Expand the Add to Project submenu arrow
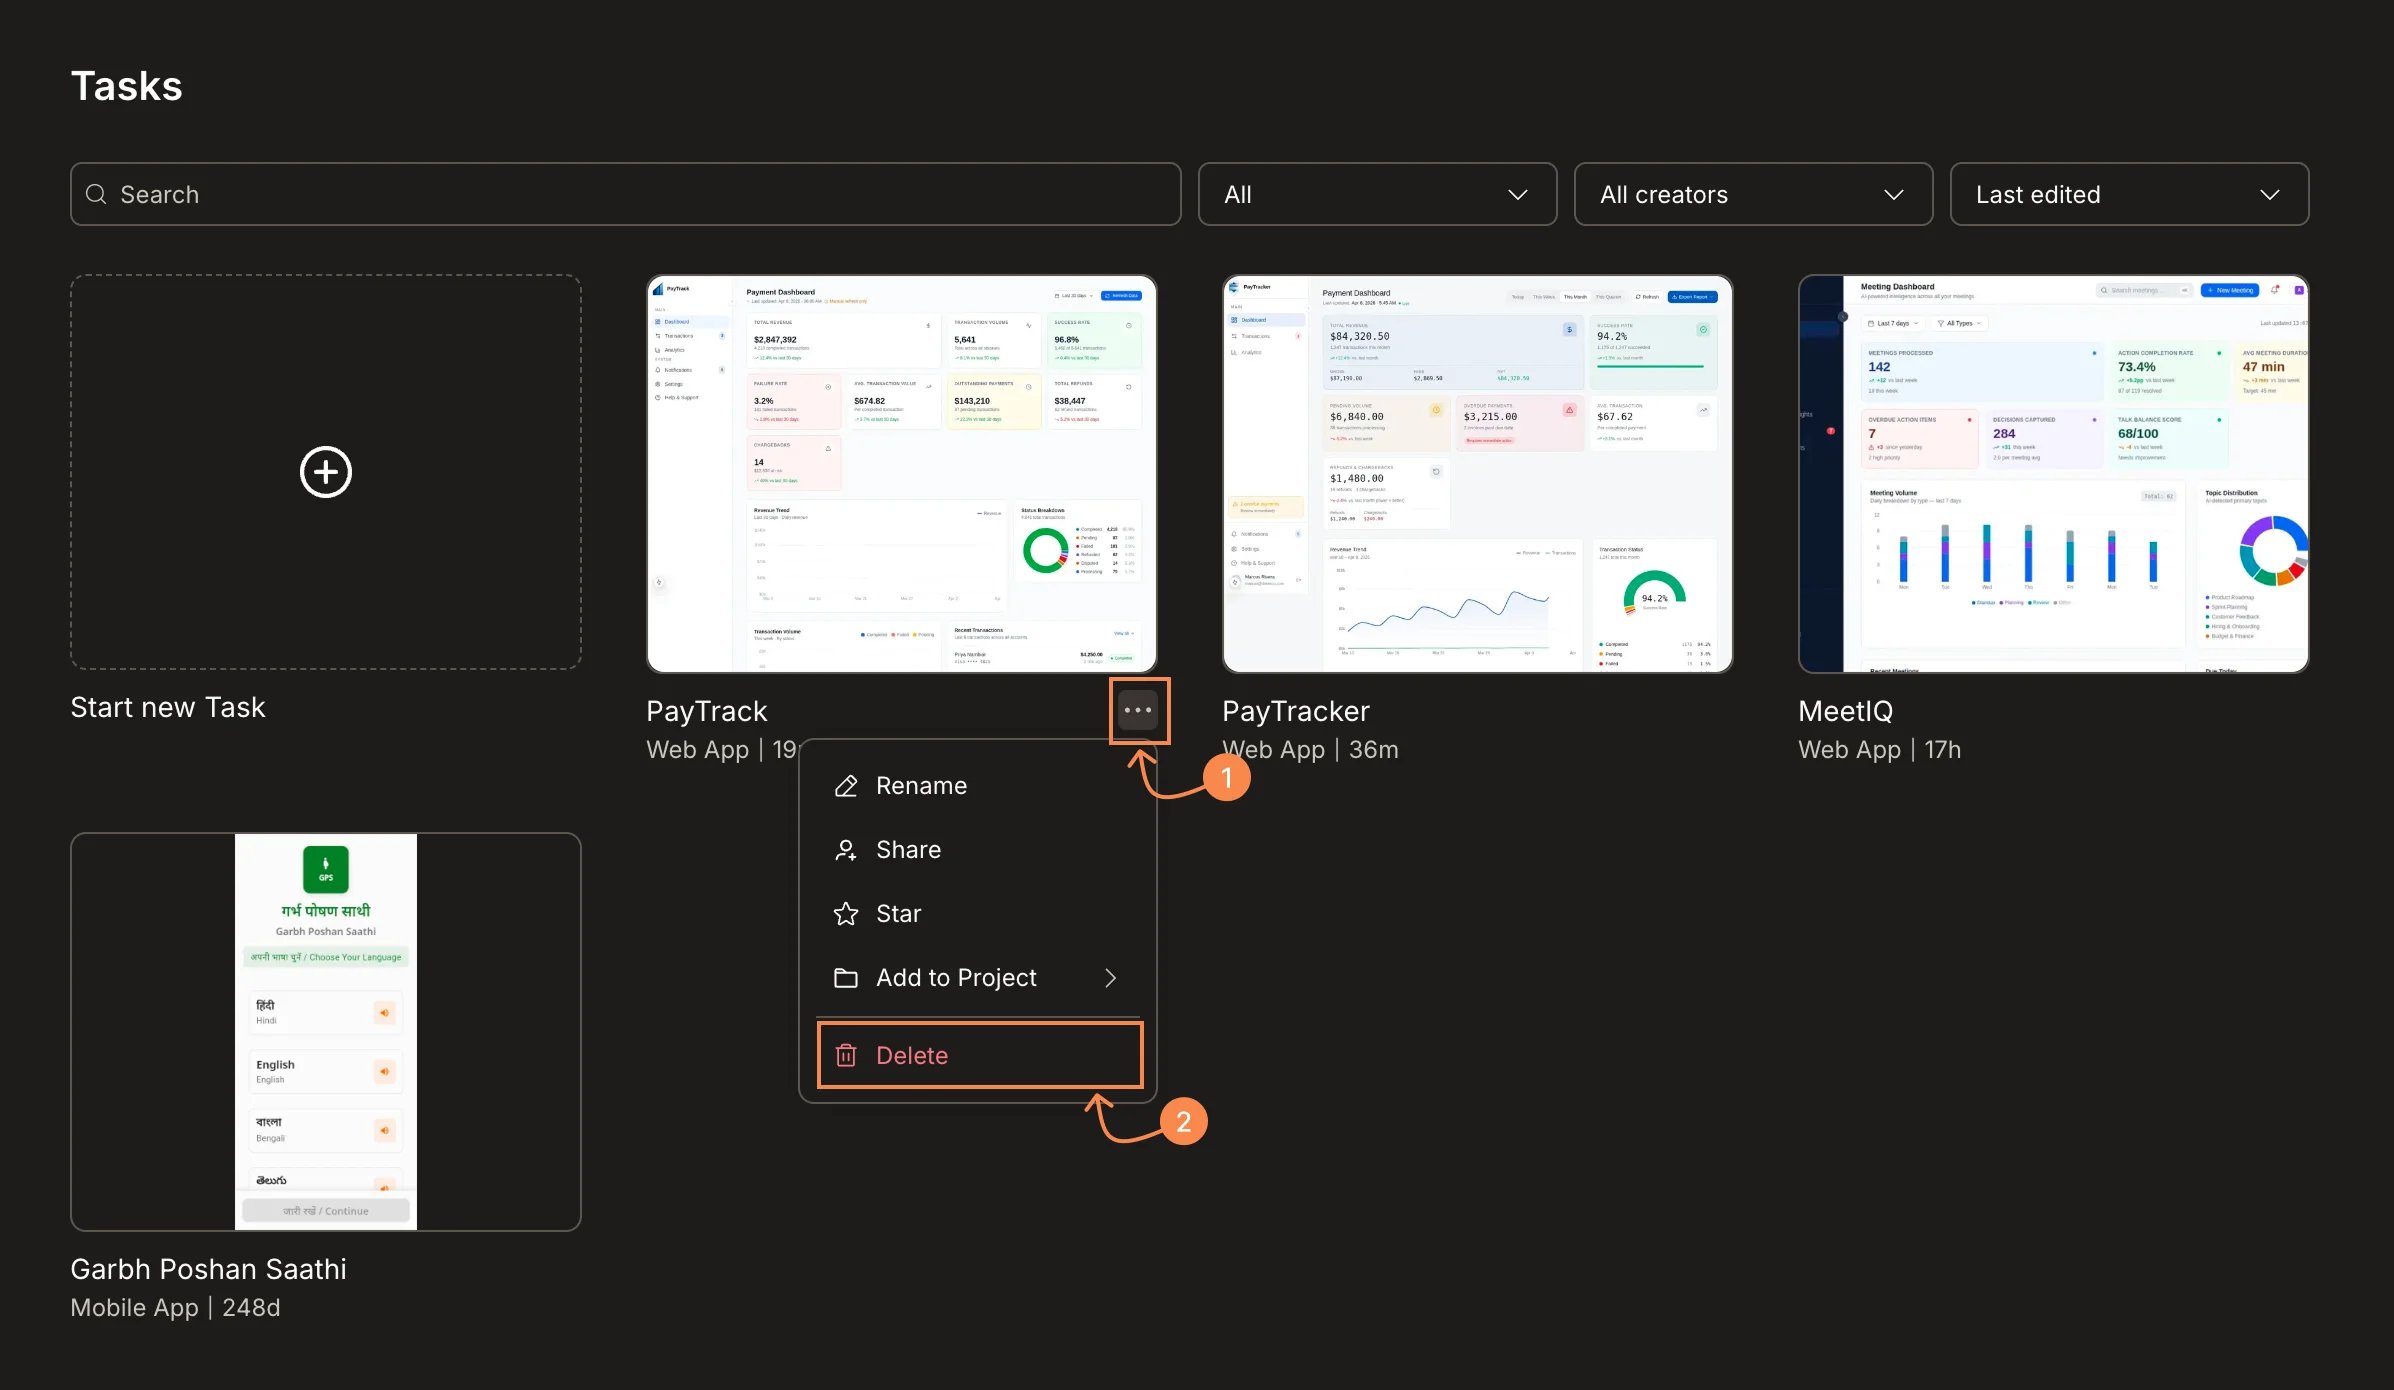The height and width of the screenshot is (1390, 2394). click(1110, 978)
